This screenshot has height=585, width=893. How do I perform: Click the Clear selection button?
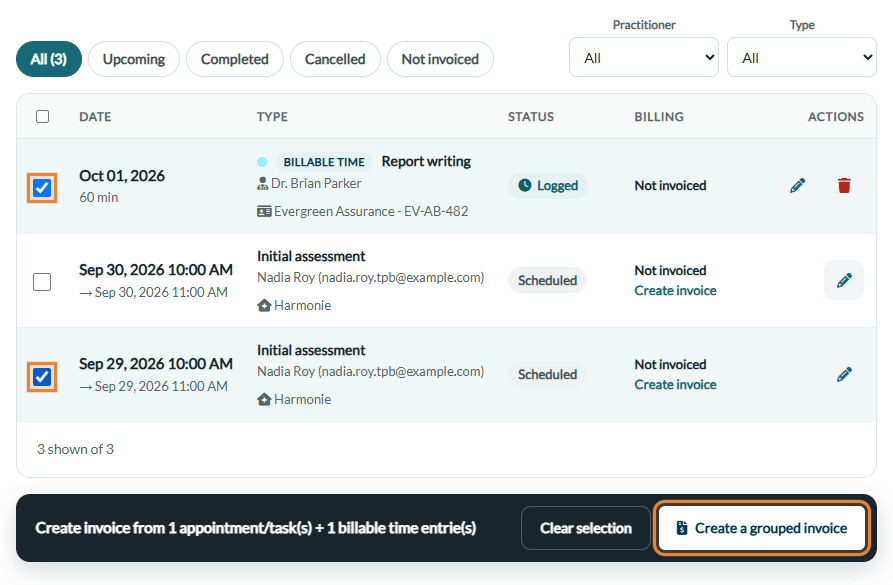(585, 528)
